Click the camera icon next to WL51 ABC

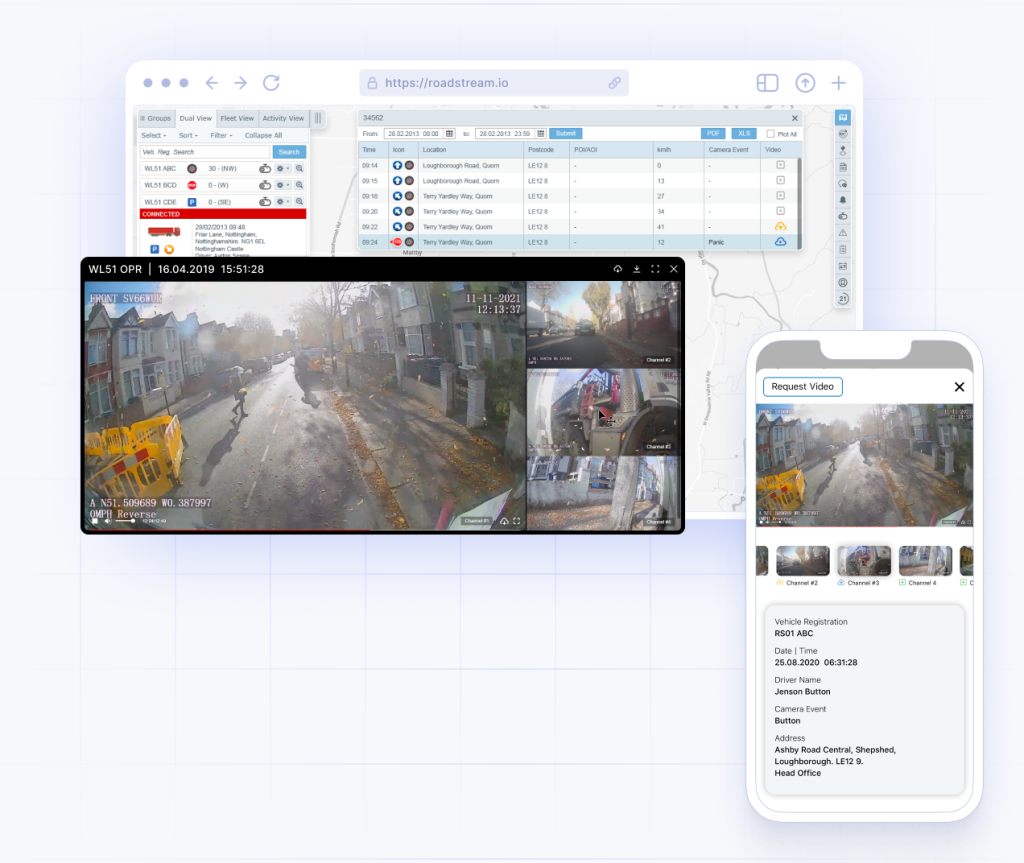pos(264,168)
